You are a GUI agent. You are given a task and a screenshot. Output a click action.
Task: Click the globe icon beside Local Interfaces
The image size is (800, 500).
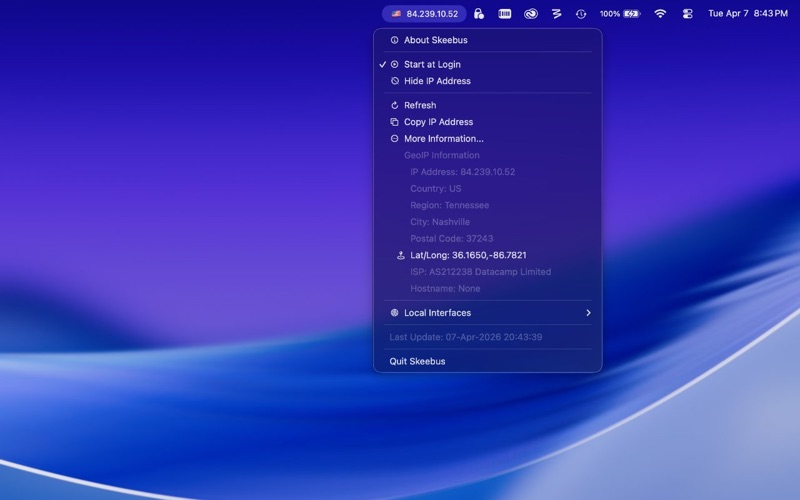[394, 313]
